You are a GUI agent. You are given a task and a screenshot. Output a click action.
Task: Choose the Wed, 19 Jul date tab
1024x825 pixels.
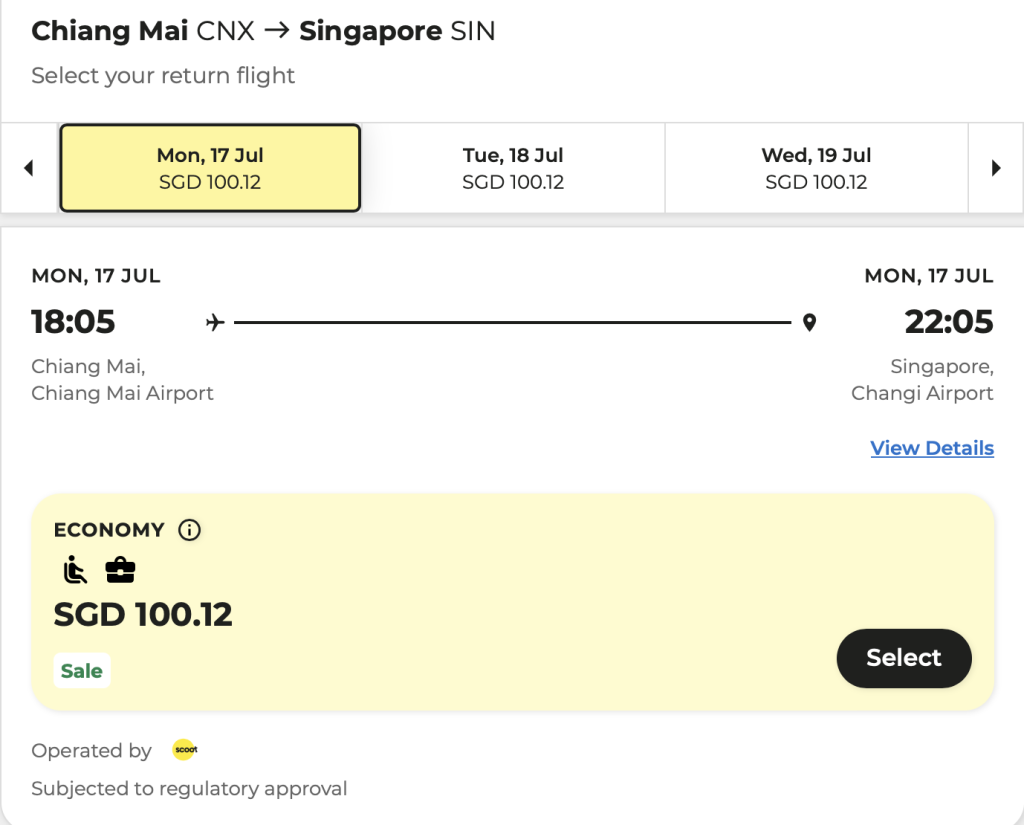(816, 168)
